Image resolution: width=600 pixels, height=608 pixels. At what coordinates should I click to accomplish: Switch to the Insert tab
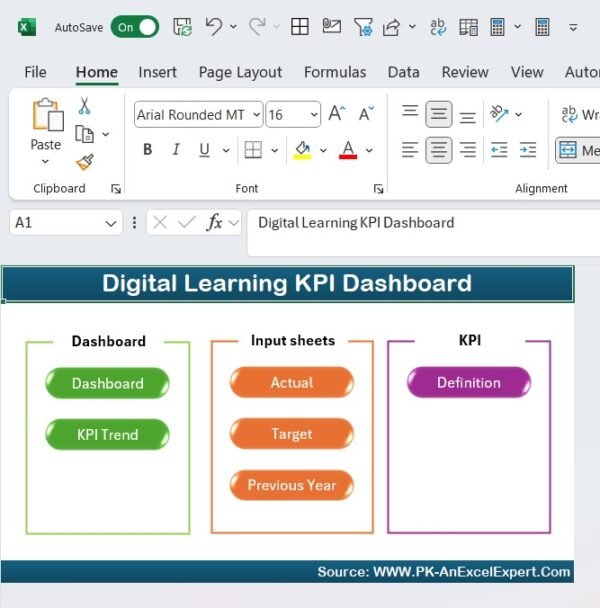[157, 72]
